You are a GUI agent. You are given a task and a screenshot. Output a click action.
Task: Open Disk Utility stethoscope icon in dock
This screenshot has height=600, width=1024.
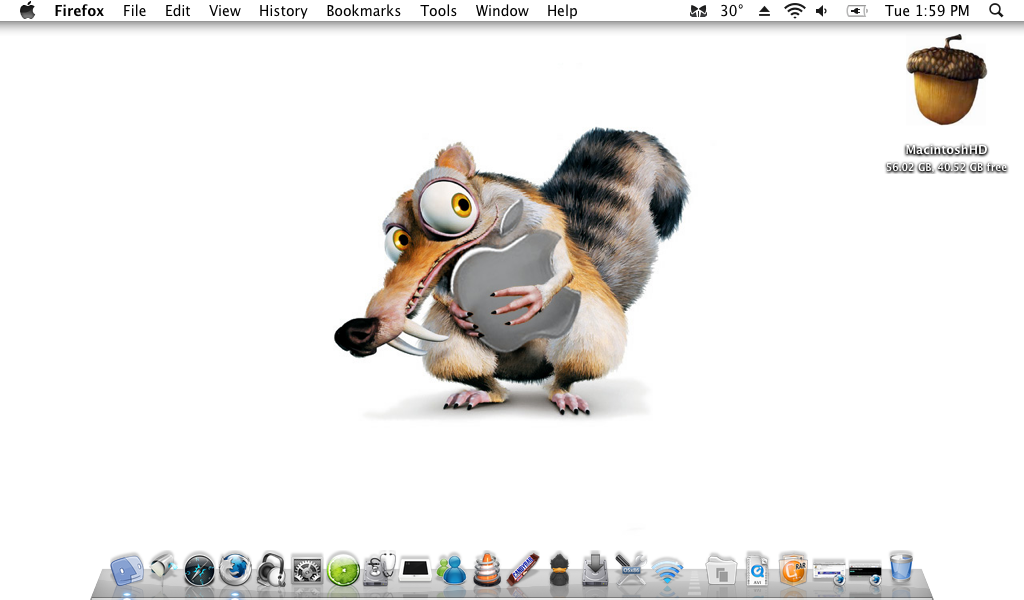[379, 569]
